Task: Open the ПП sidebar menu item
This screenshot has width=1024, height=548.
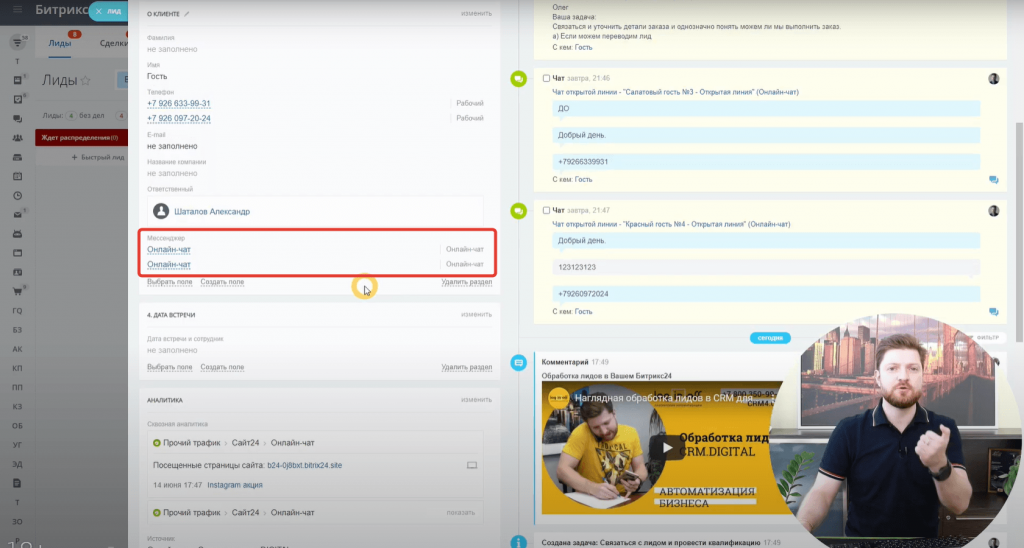Action: pyautogui.click(x=18, y=387)
